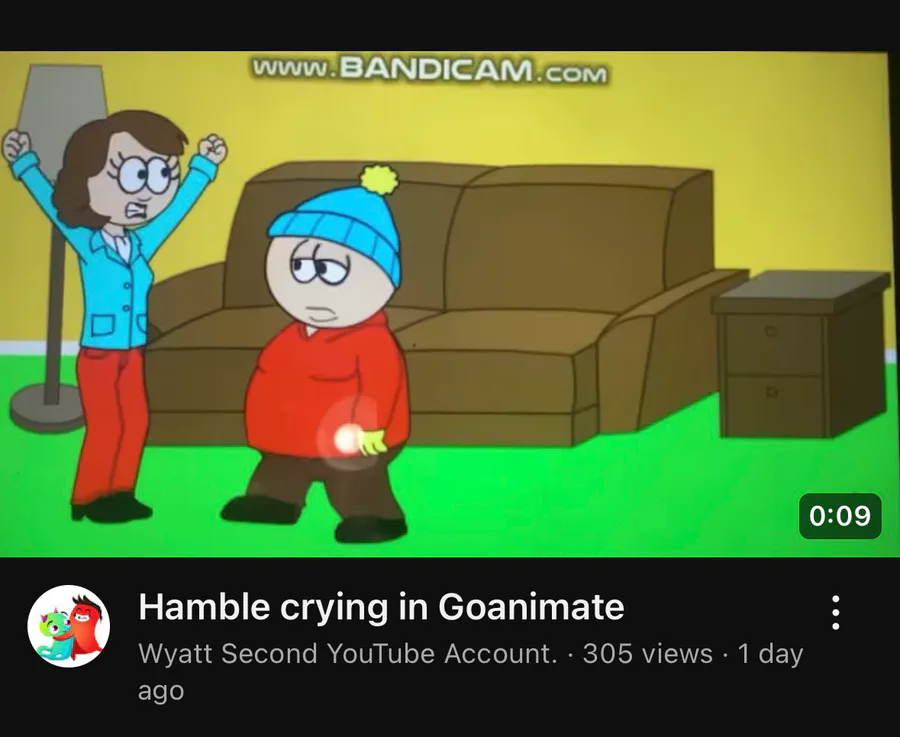Viewport: 900px width, 737px height.
Task: Tap the Wyatt channel avatar icon
Action: [x=69, y=626]
